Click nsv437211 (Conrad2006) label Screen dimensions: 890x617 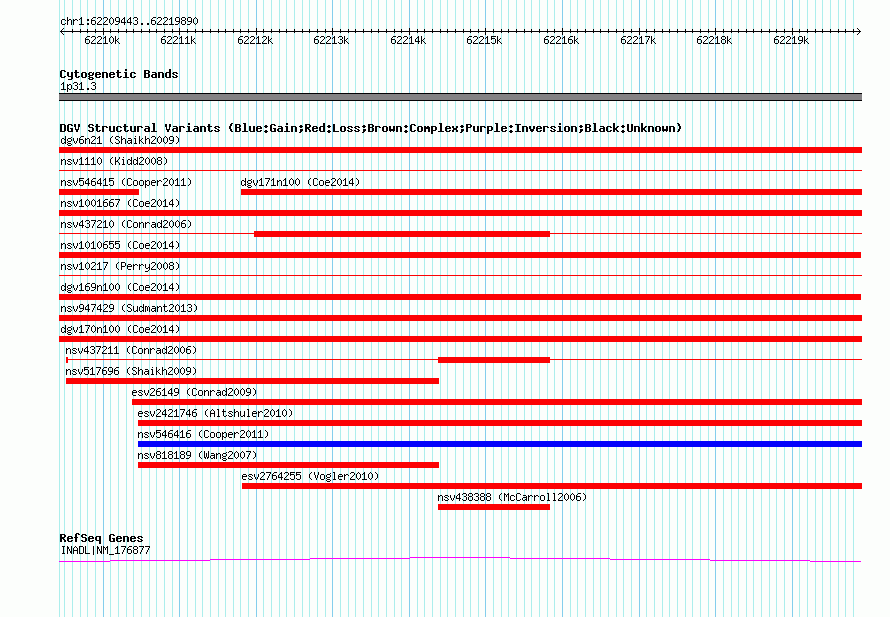pos(131,350)
